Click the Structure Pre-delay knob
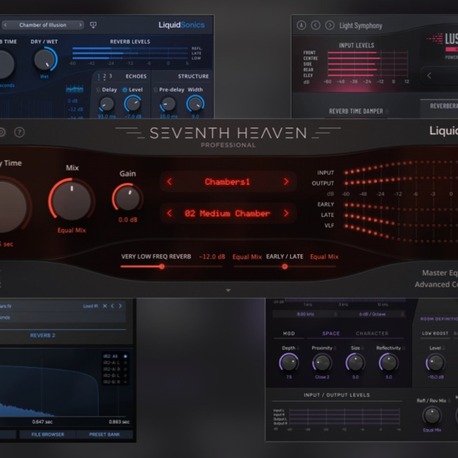Screen dimensions: 458x458 tap(168, 104)
